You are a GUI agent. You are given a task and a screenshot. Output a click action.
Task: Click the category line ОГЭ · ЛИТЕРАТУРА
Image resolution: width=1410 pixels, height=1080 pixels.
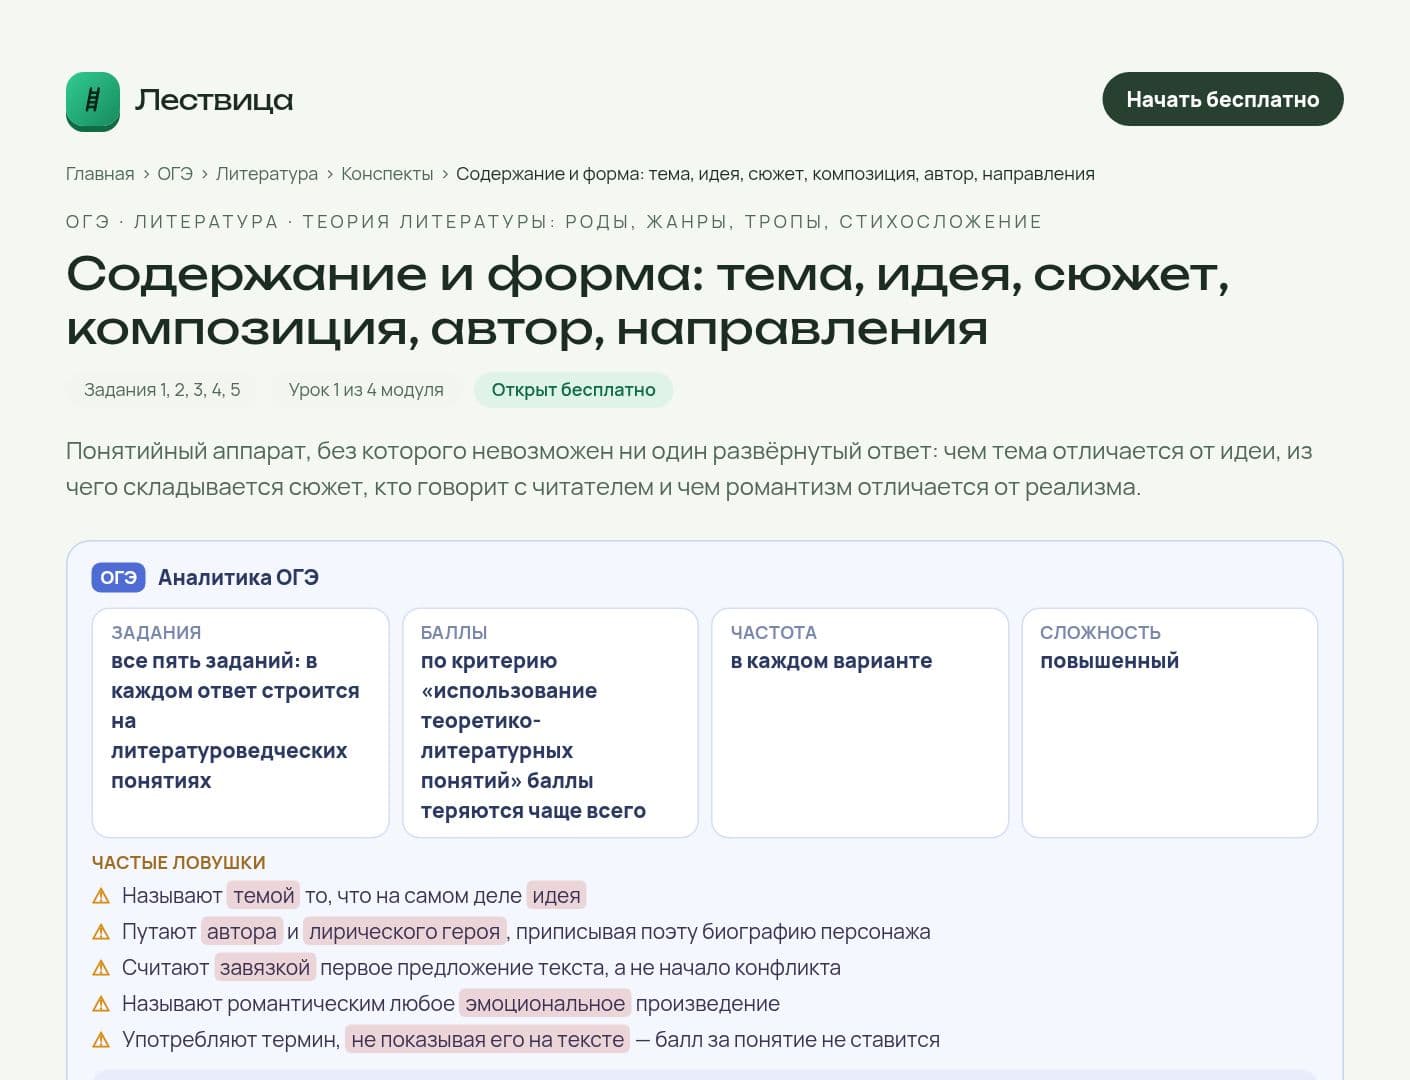tap(554, 222)
